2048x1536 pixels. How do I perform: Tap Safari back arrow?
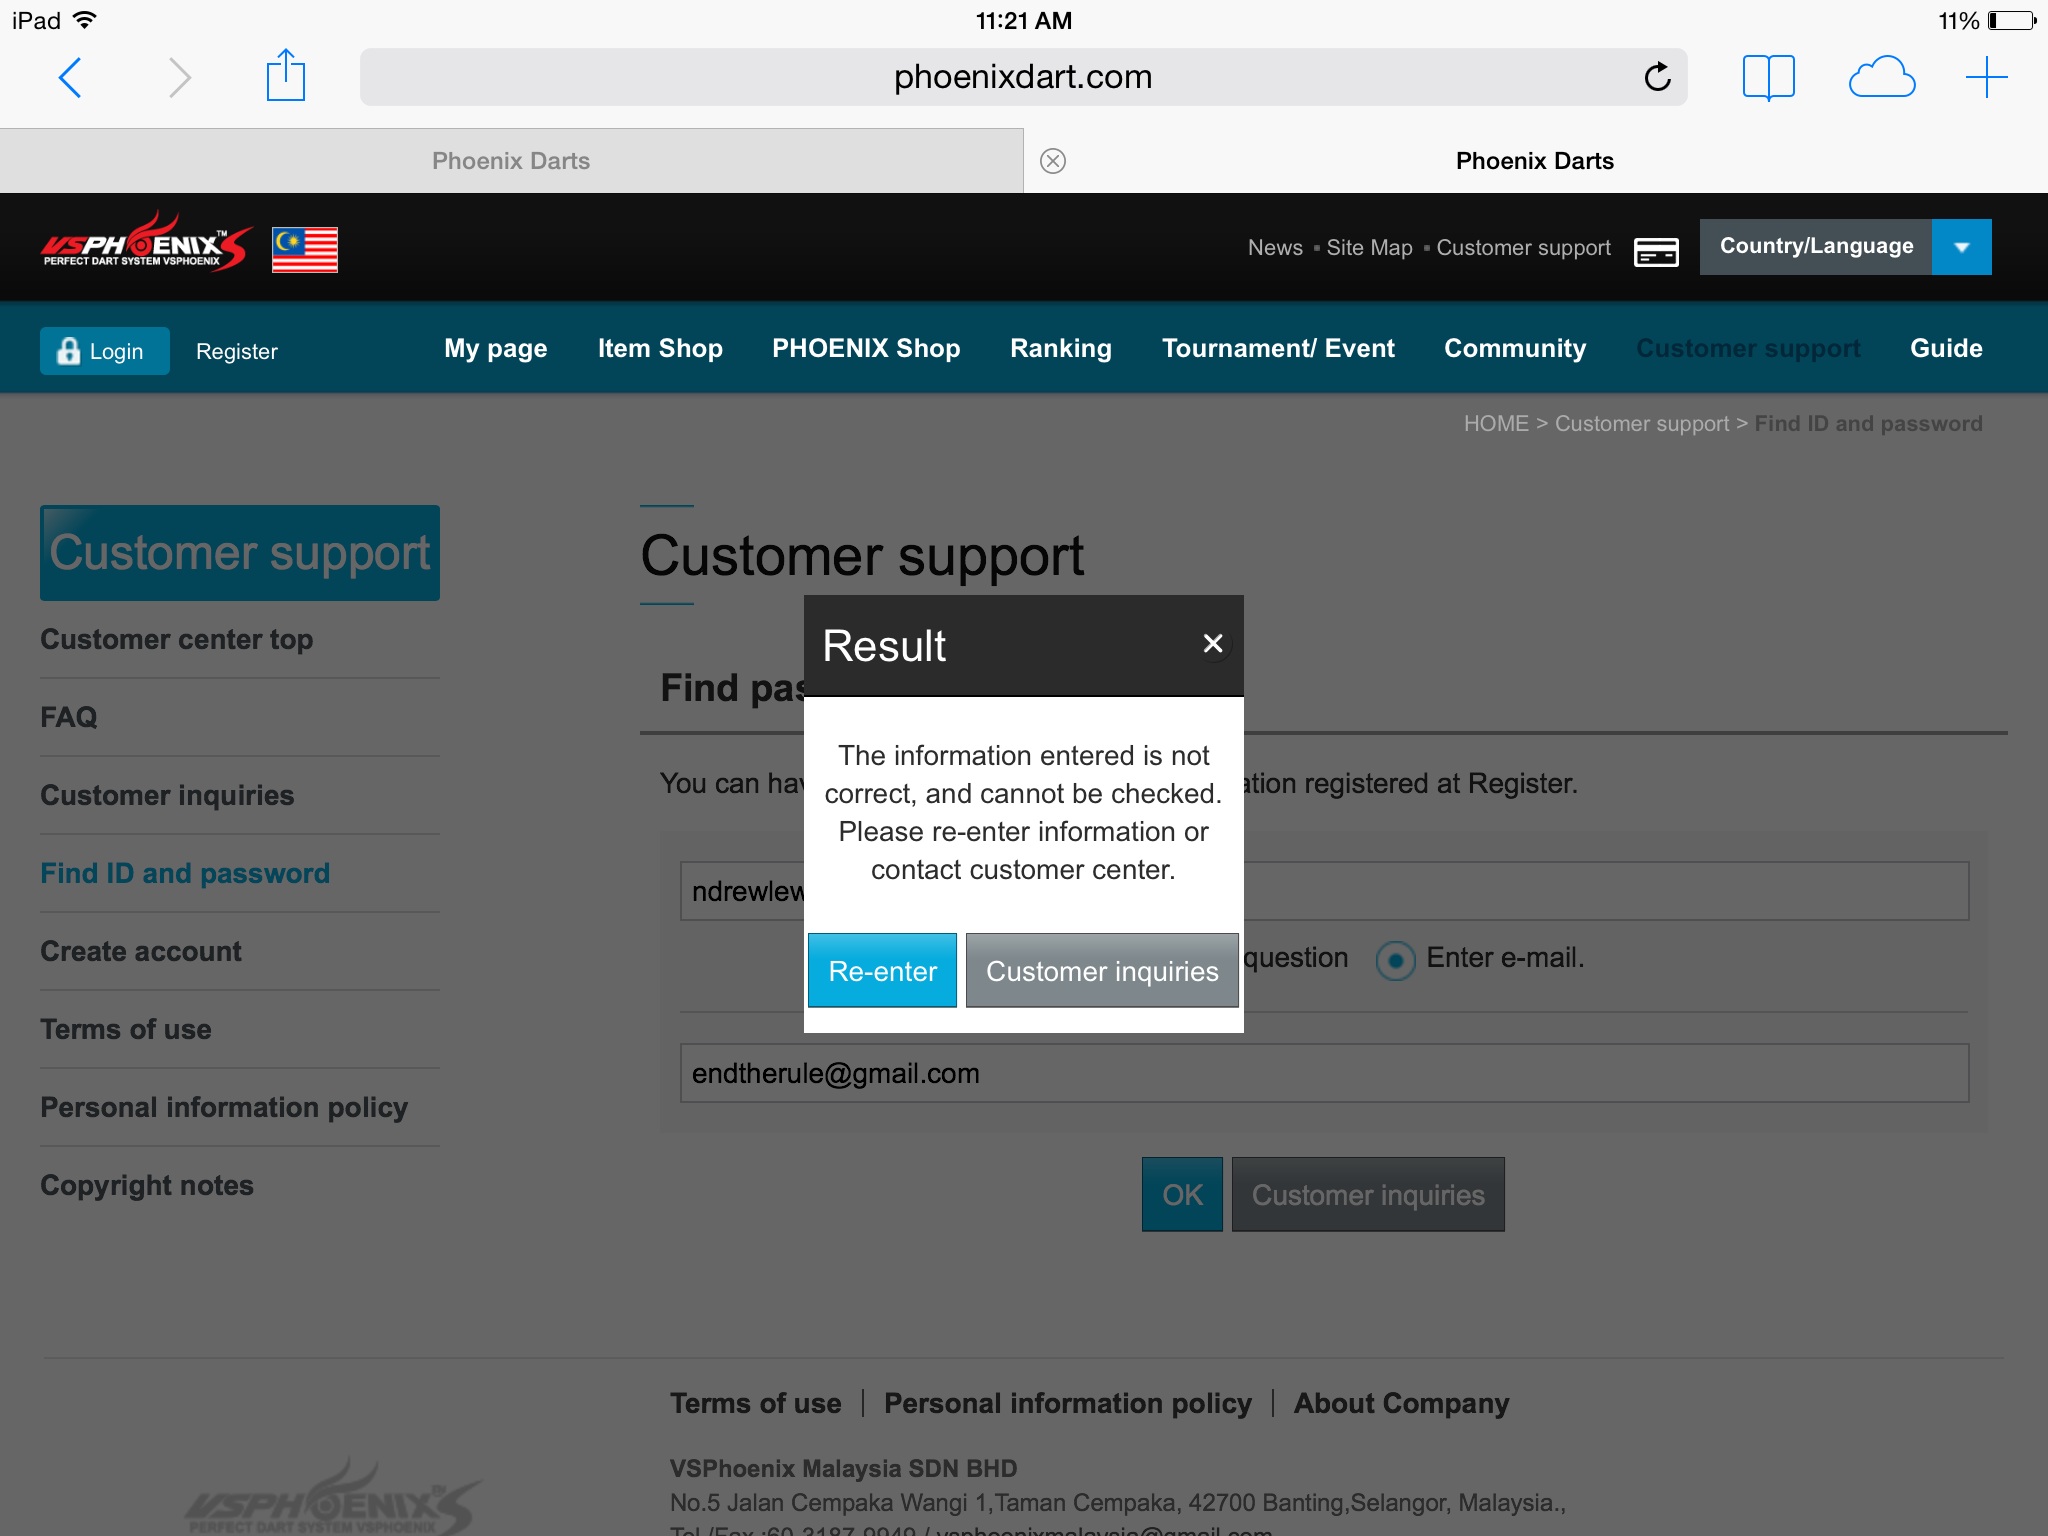(70, 77)
